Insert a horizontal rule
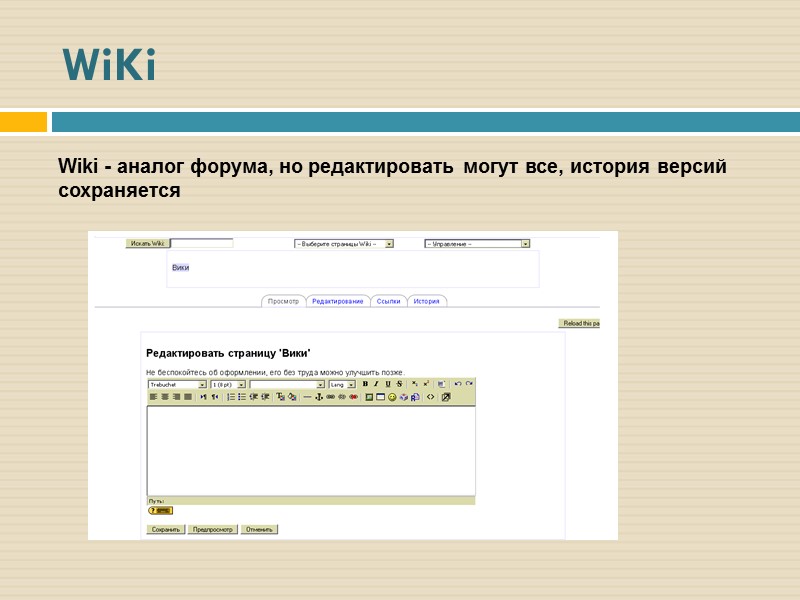 [307, 397]
